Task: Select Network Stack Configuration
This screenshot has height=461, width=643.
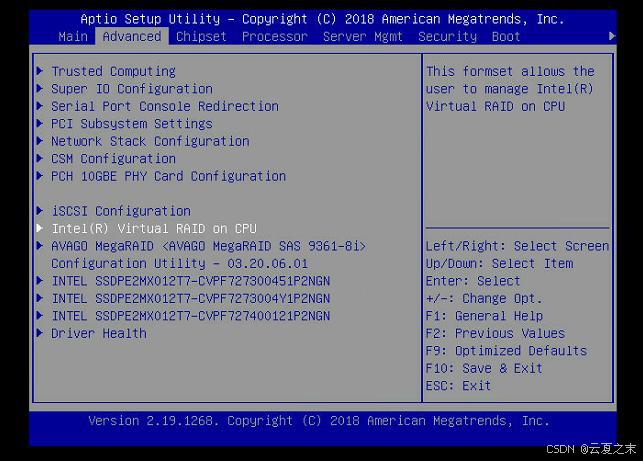Action: point(150,141)
